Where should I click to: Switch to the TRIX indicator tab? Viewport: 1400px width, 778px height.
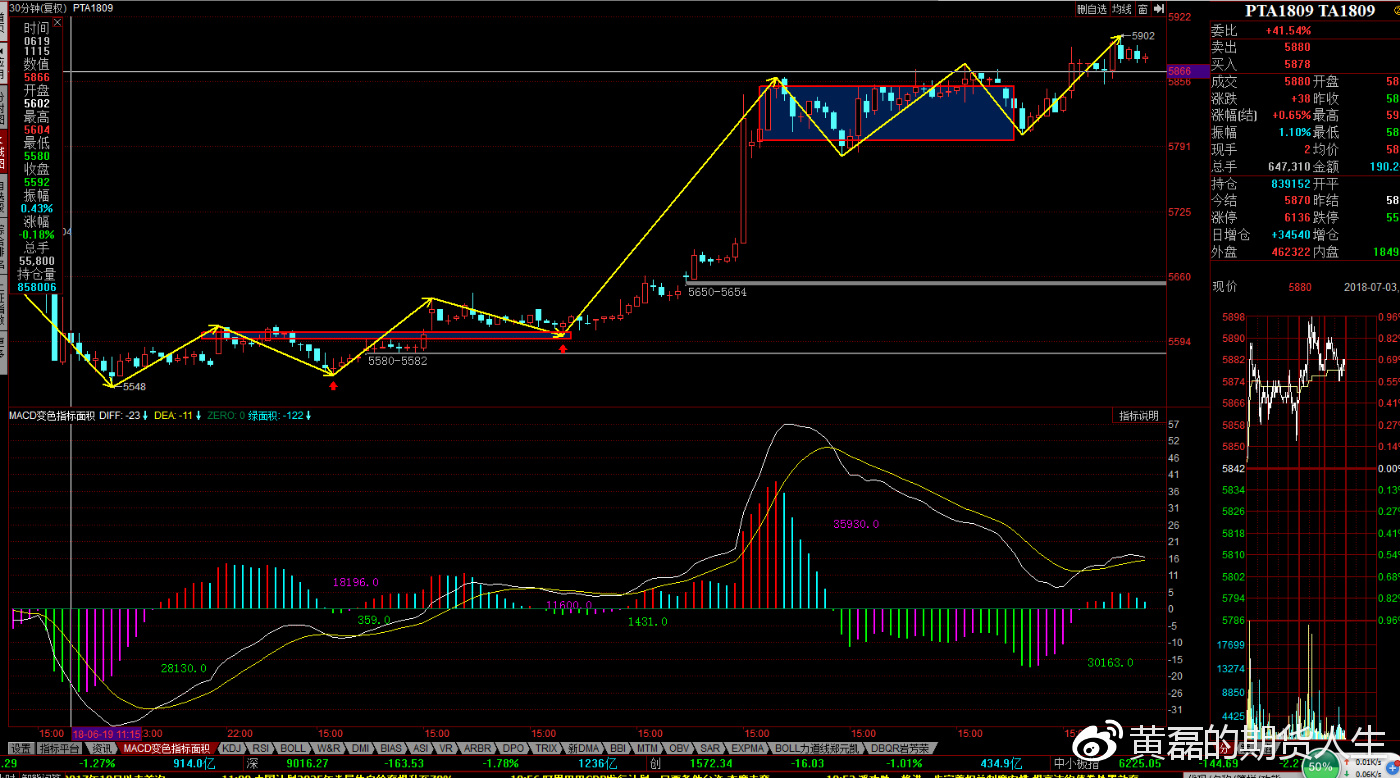(x=546, y=748)
